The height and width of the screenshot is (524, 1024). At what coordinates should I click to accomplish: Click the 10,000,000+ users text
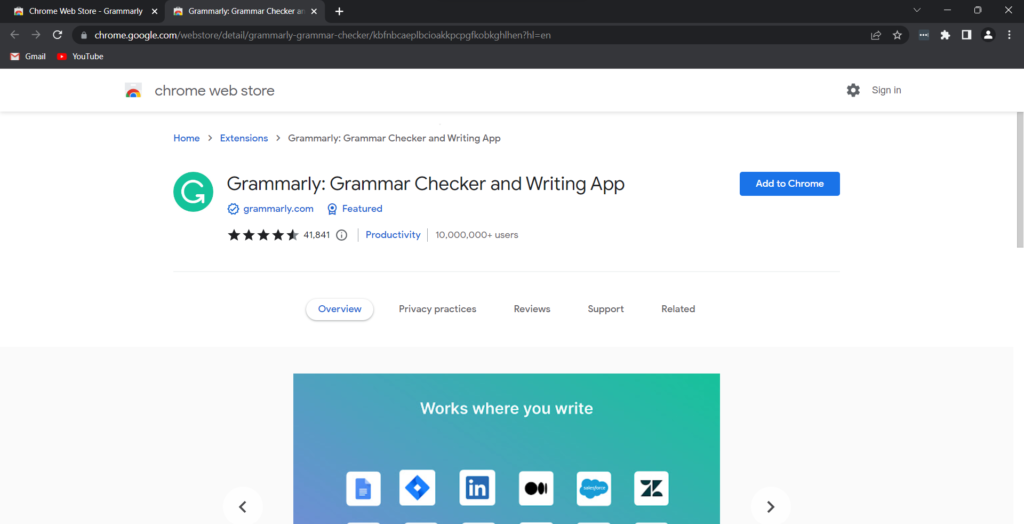point(477,235)
